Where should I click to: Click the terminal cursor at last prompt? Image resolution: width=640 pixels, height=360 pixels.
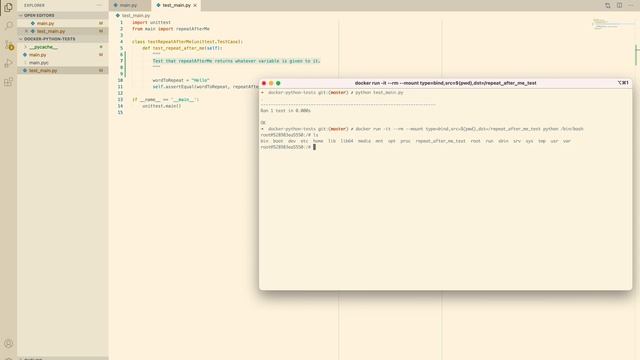click(x=314, y=147)
